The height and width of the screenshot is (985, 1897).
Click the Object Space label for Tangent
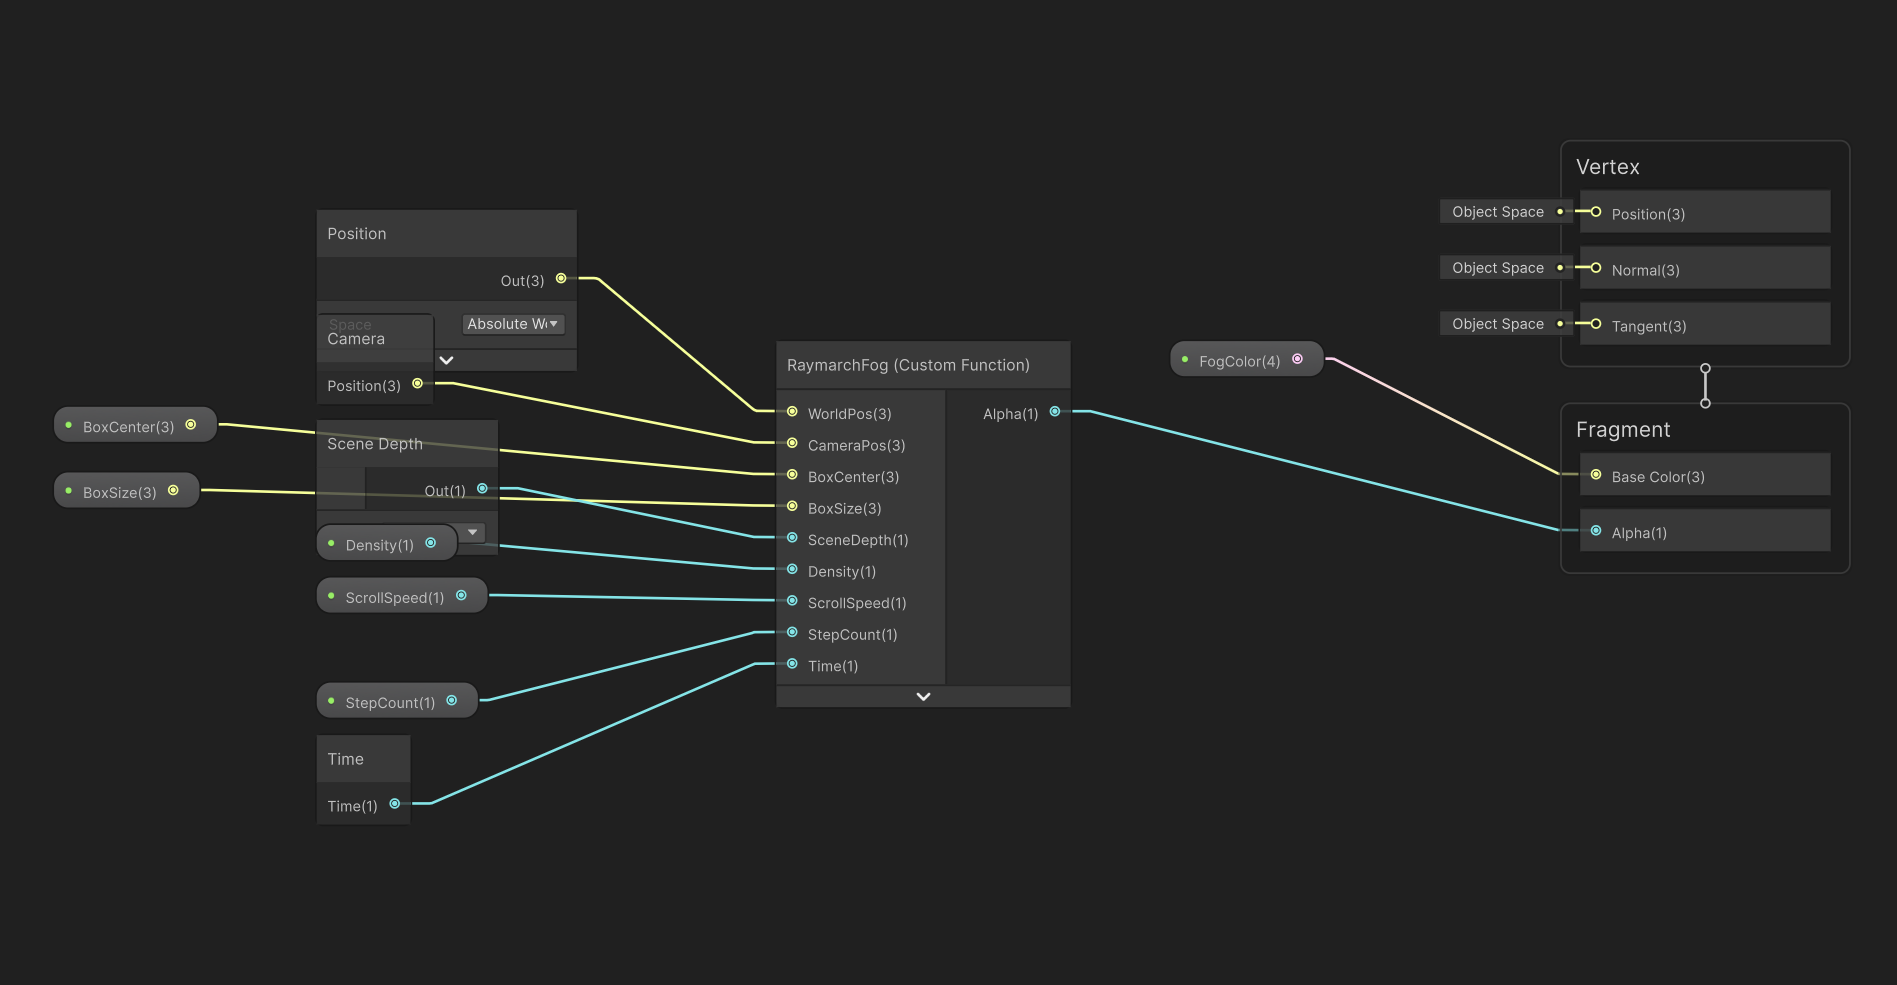1497,324
